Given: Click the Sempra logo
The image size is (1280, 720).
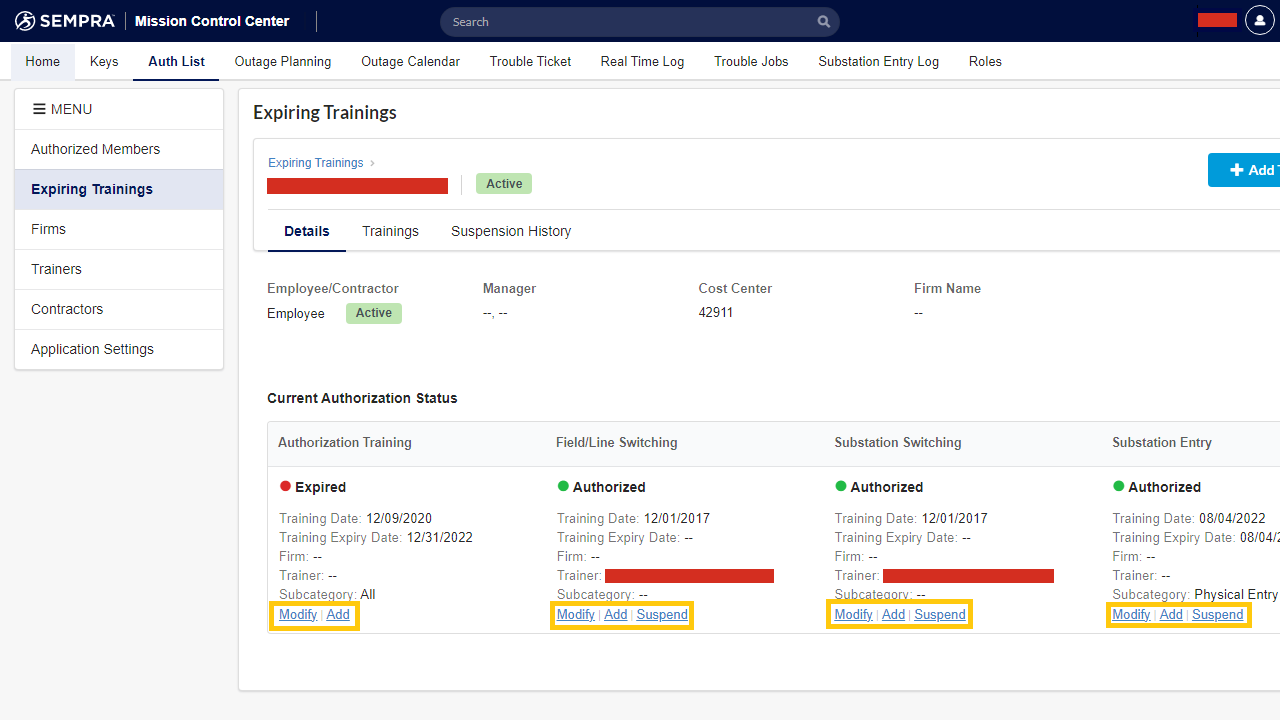Looking at the screenshot, I should (65, 21).
